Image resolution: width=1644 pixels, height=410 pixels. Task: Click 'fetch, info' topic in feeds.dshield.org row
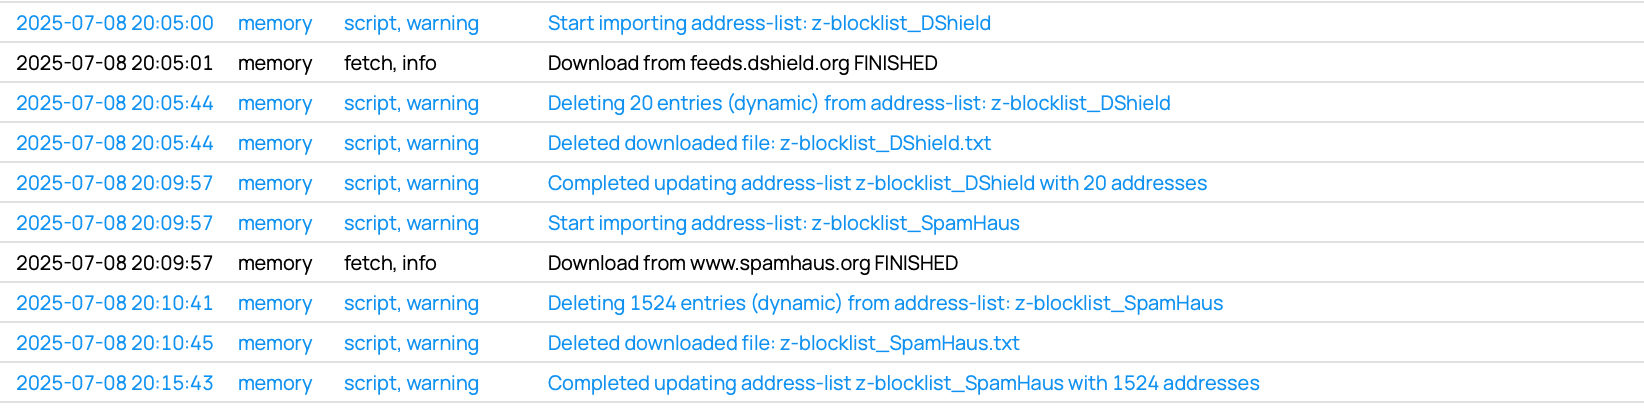pos(390,63)
